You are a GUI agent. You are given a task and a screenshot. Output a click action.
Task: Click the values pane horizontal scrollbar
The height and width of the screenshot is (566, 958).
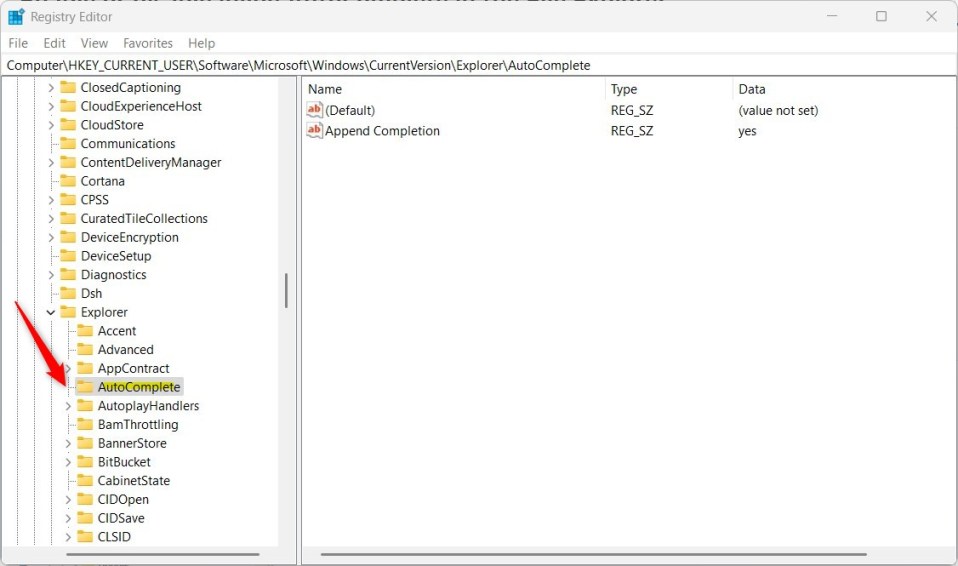[593, 554]
